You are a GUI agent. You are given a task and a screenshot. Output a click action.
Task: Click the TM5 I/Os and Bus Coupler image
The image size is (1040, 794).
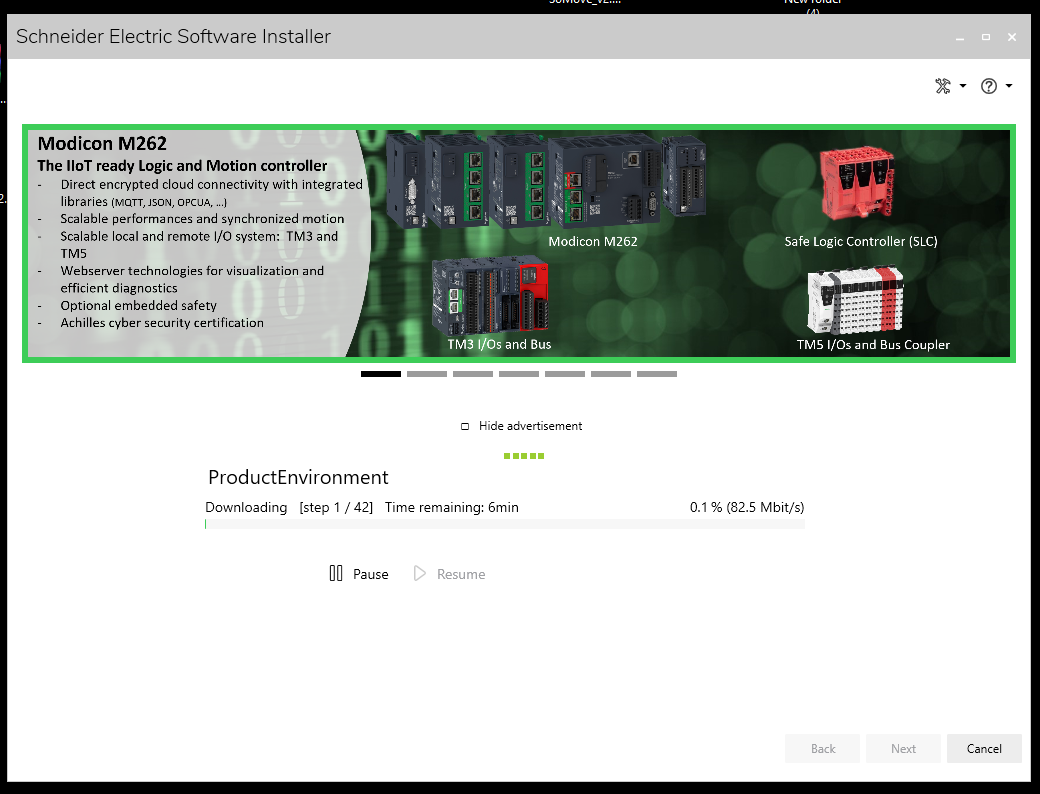click(856, 300)
